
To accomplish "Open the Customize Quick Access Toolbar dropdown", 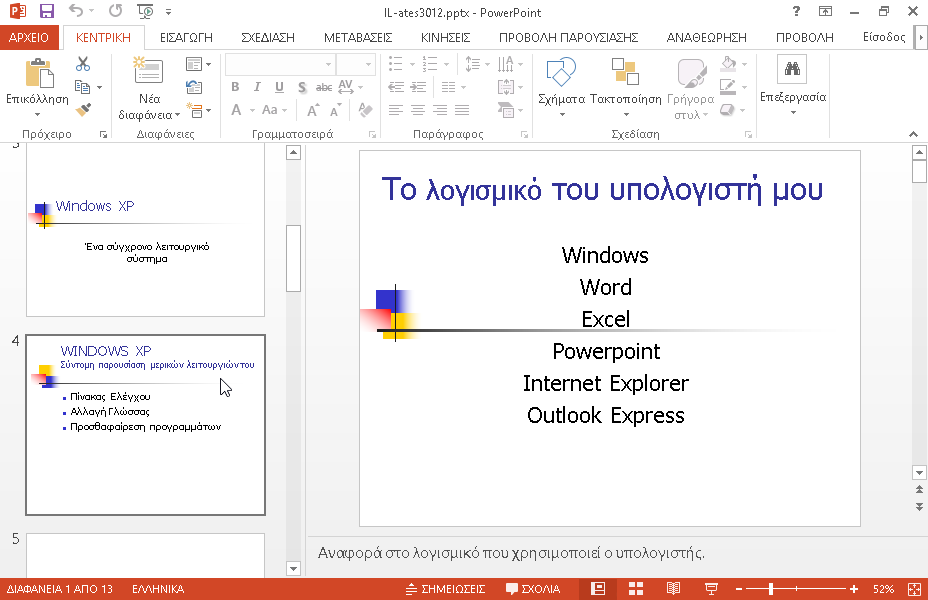I will (169, 11).
